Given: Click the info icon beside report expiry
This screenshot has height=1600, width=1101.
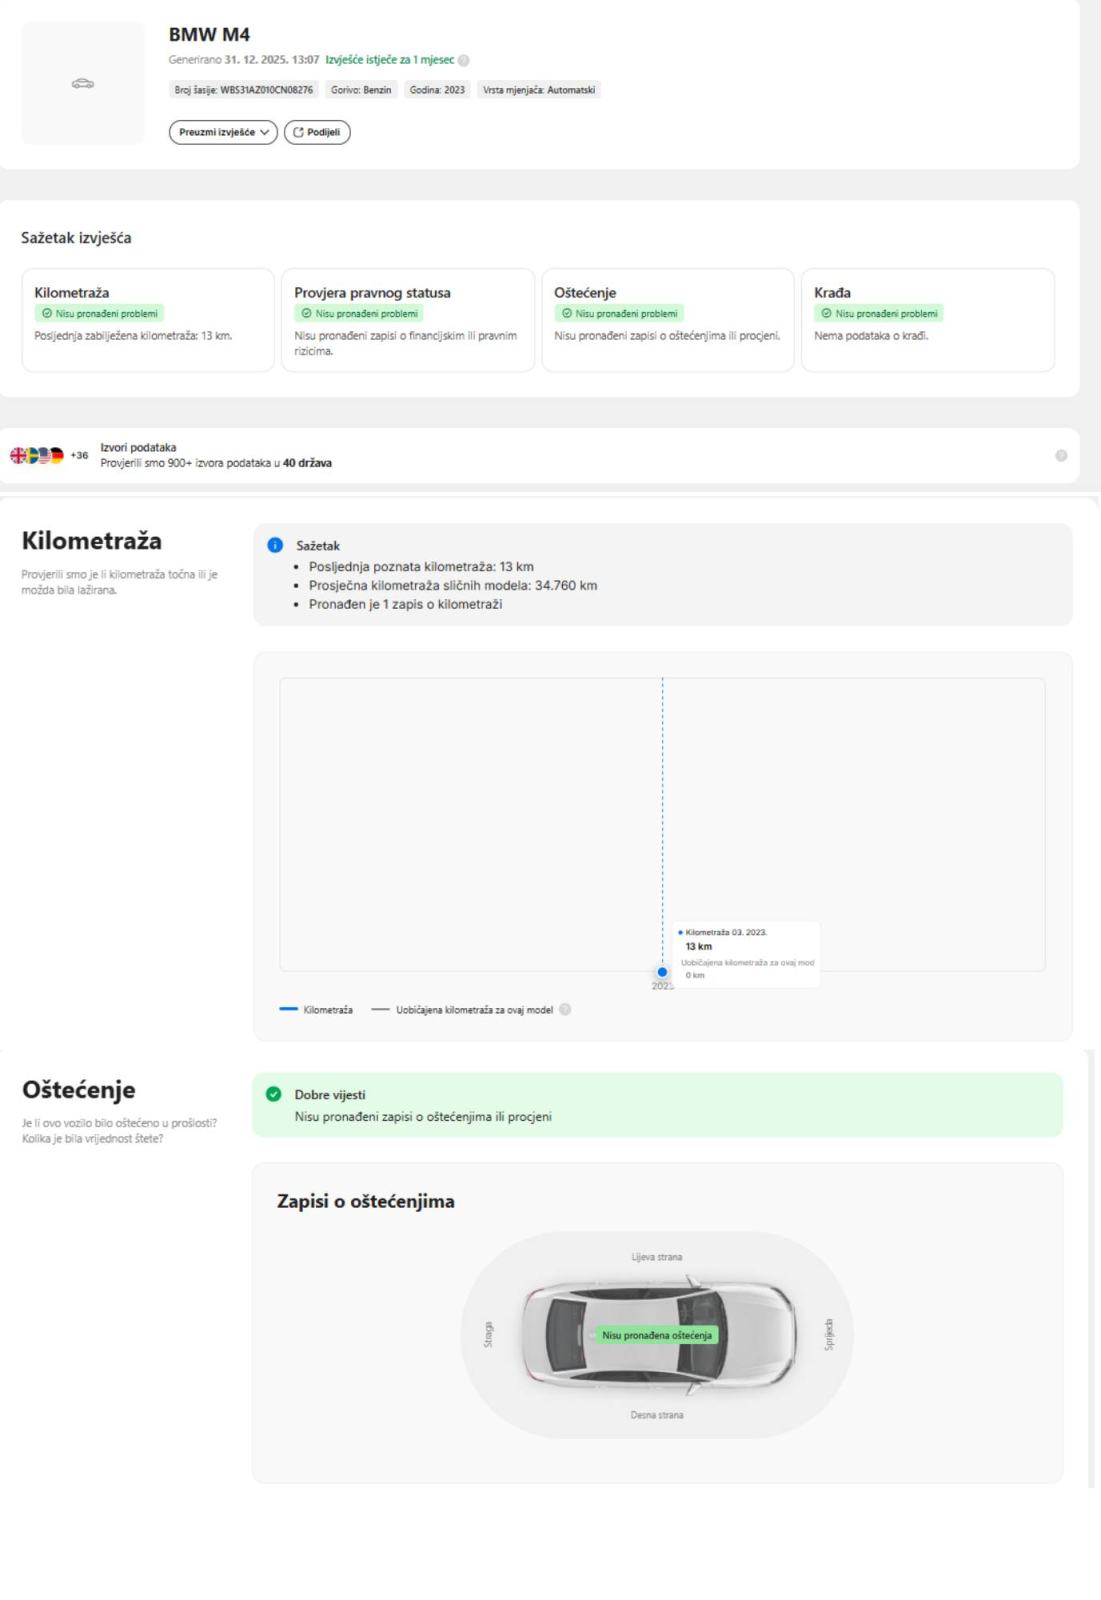Looking at the screenshot, I should [464, 60].
